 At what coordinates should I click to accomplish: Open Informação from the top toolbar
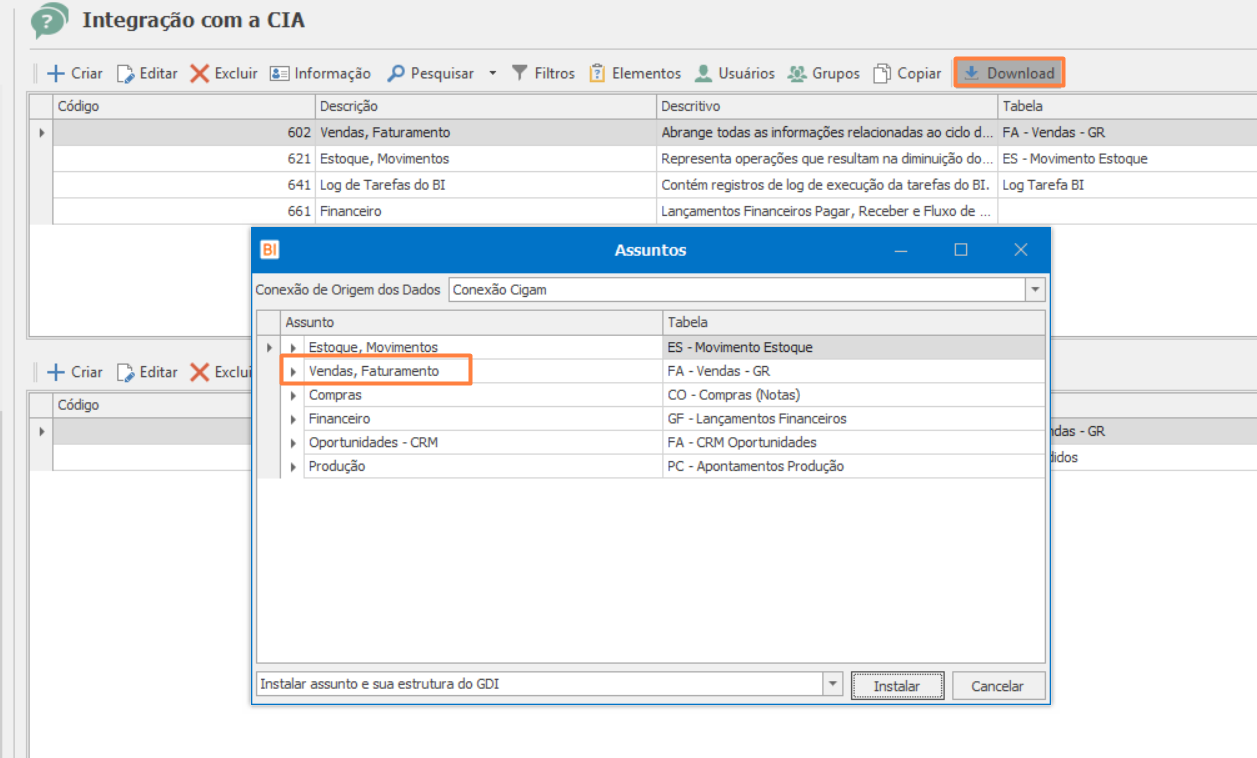point(320,73)
